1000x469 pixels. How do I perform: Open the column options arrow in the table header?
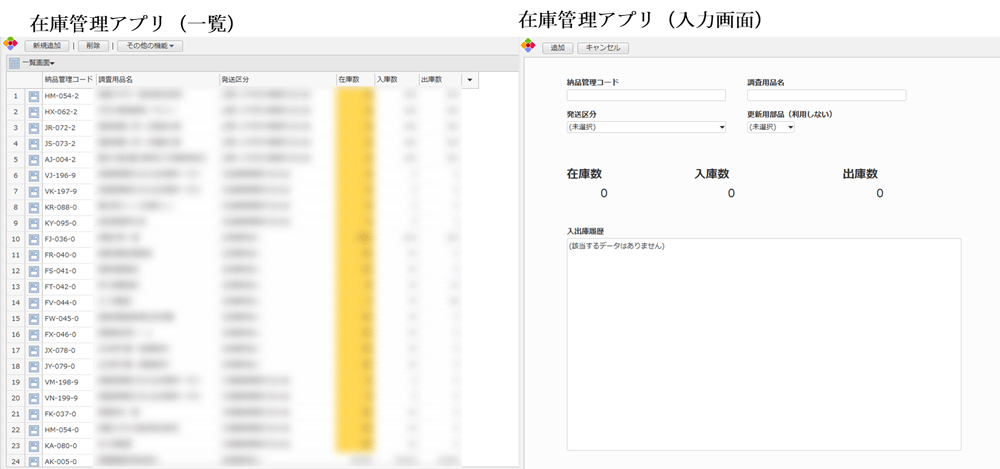pos(470,79)
